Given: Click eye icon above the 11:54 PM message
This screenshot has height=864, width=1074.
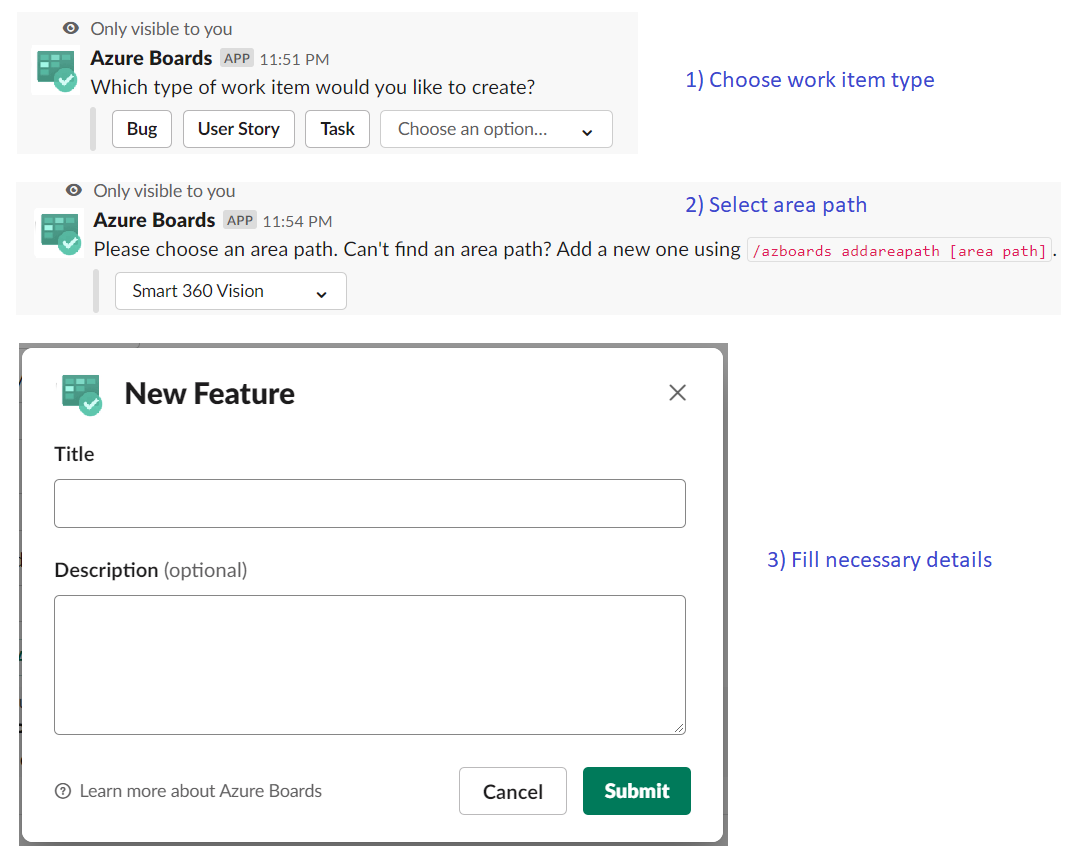Looking at the screenshot, I should click(74, 190).
